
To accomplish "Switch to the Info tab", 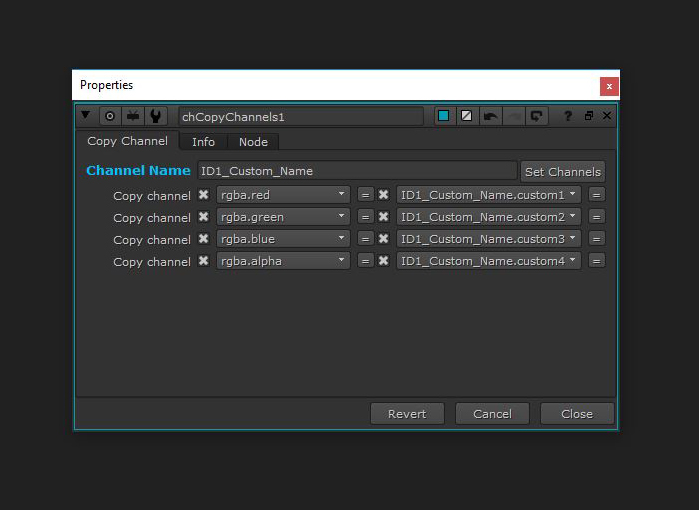I will pos(203,142).
